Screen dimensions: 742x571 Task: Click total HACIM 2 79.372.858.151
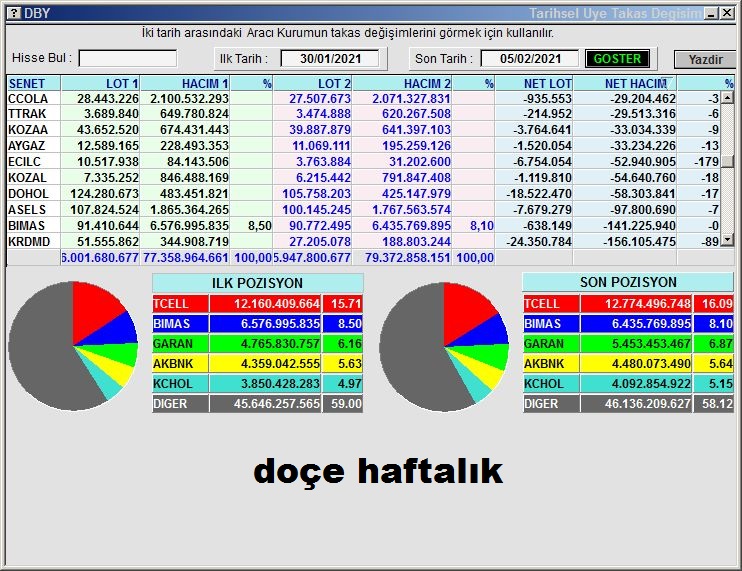click(407, 258)
